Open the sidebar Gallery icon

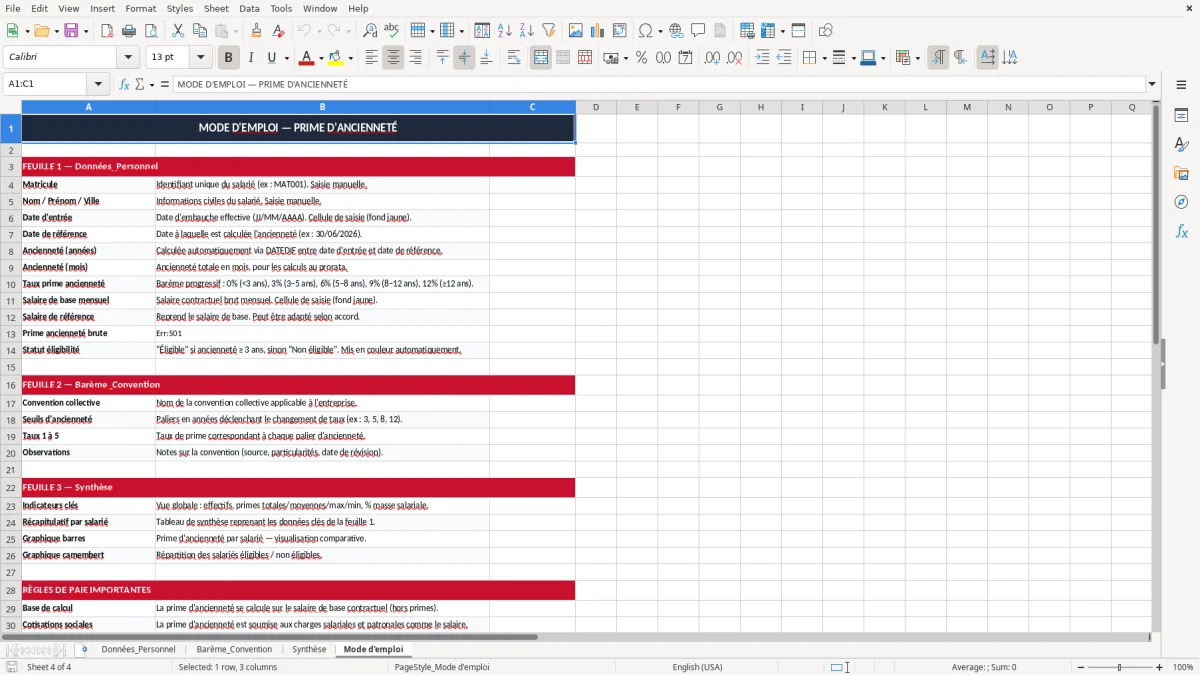(x=1181, y=174)
